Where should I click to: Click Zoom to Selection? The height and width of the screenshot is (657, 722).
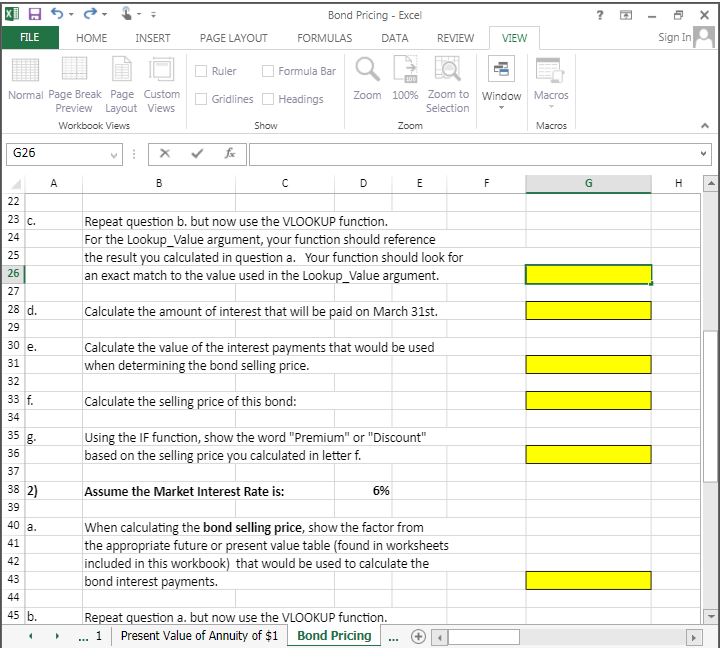448,85
